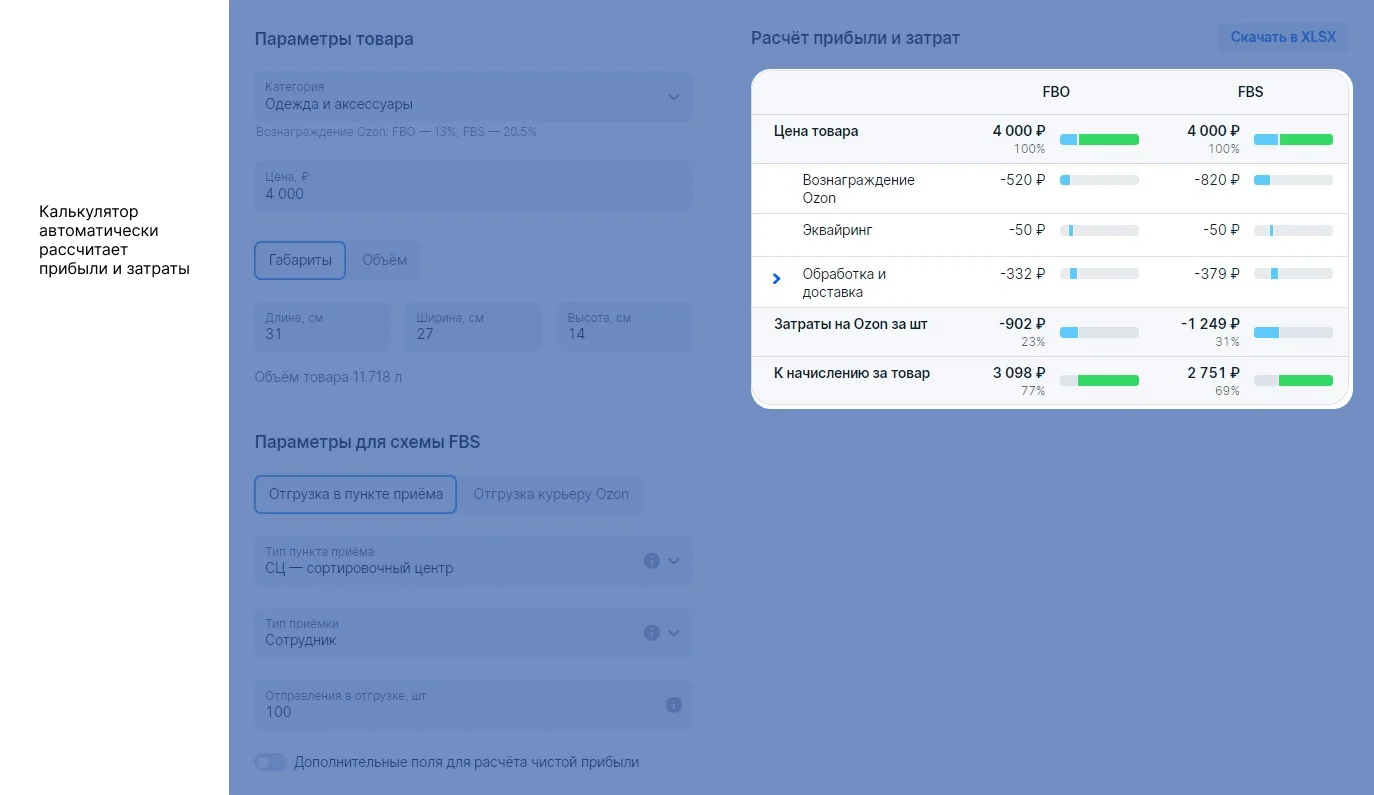Click the Скачать в XLSX button
This screenshot has width=1374, height=795.
1283,38
